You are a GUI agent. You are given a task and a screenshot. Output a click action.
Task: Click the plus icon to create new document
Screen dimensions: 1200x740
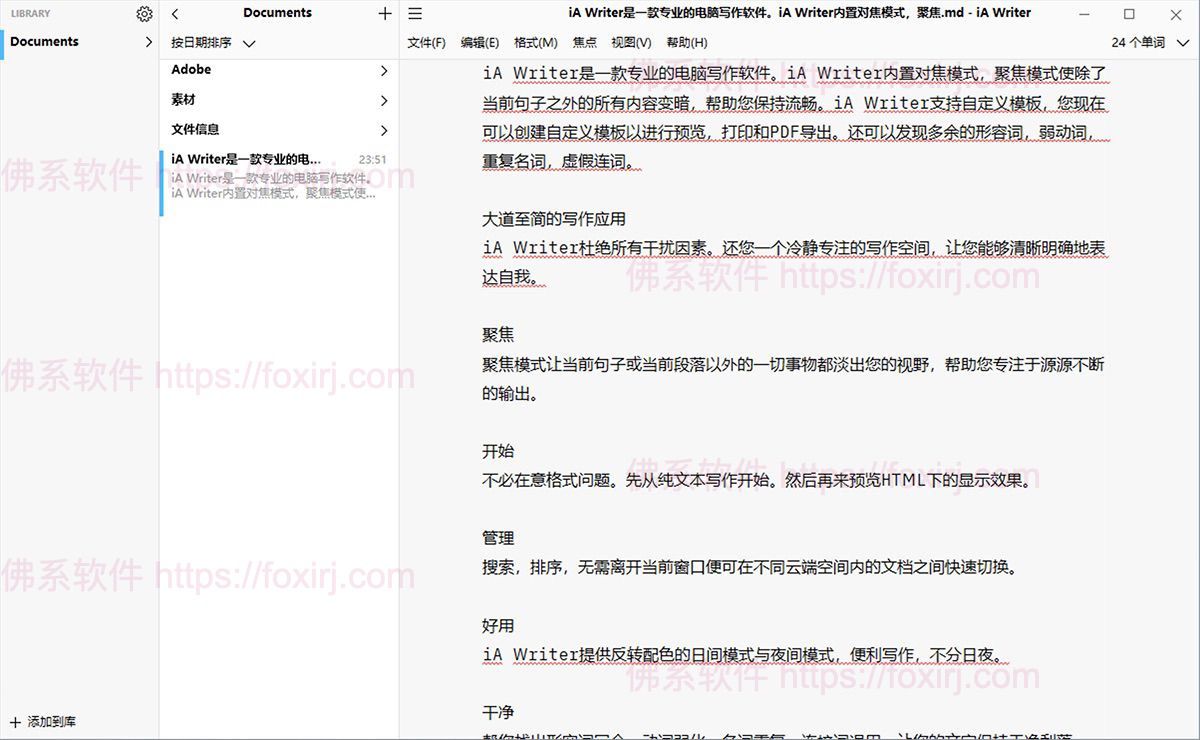pyautogui.click(x=385, y=14)
